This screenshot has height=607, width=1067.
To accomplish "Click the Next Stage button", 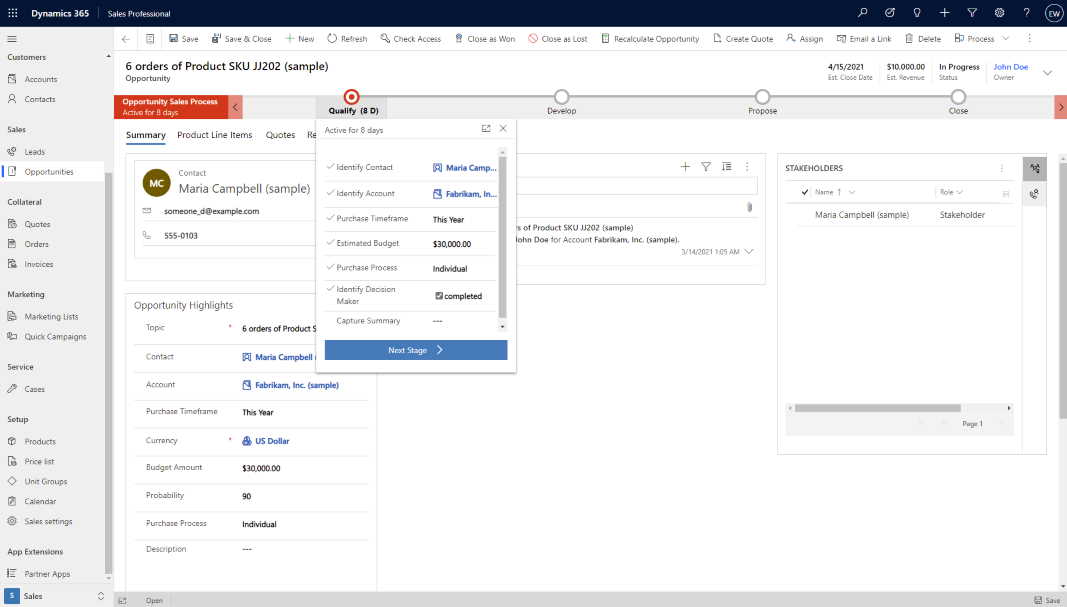I will pyautogui.click(x=416, y=350).
